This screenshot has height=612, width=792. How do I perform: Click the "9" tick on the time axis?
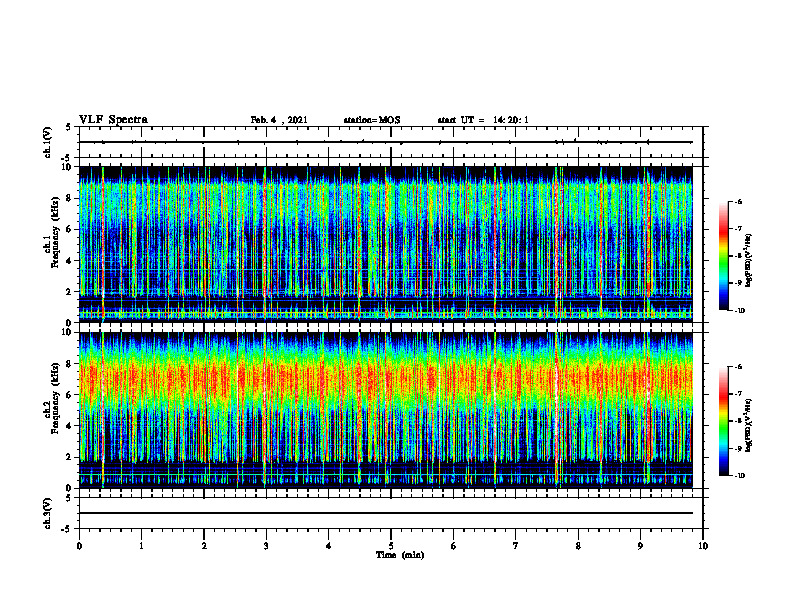click(640, 546)
